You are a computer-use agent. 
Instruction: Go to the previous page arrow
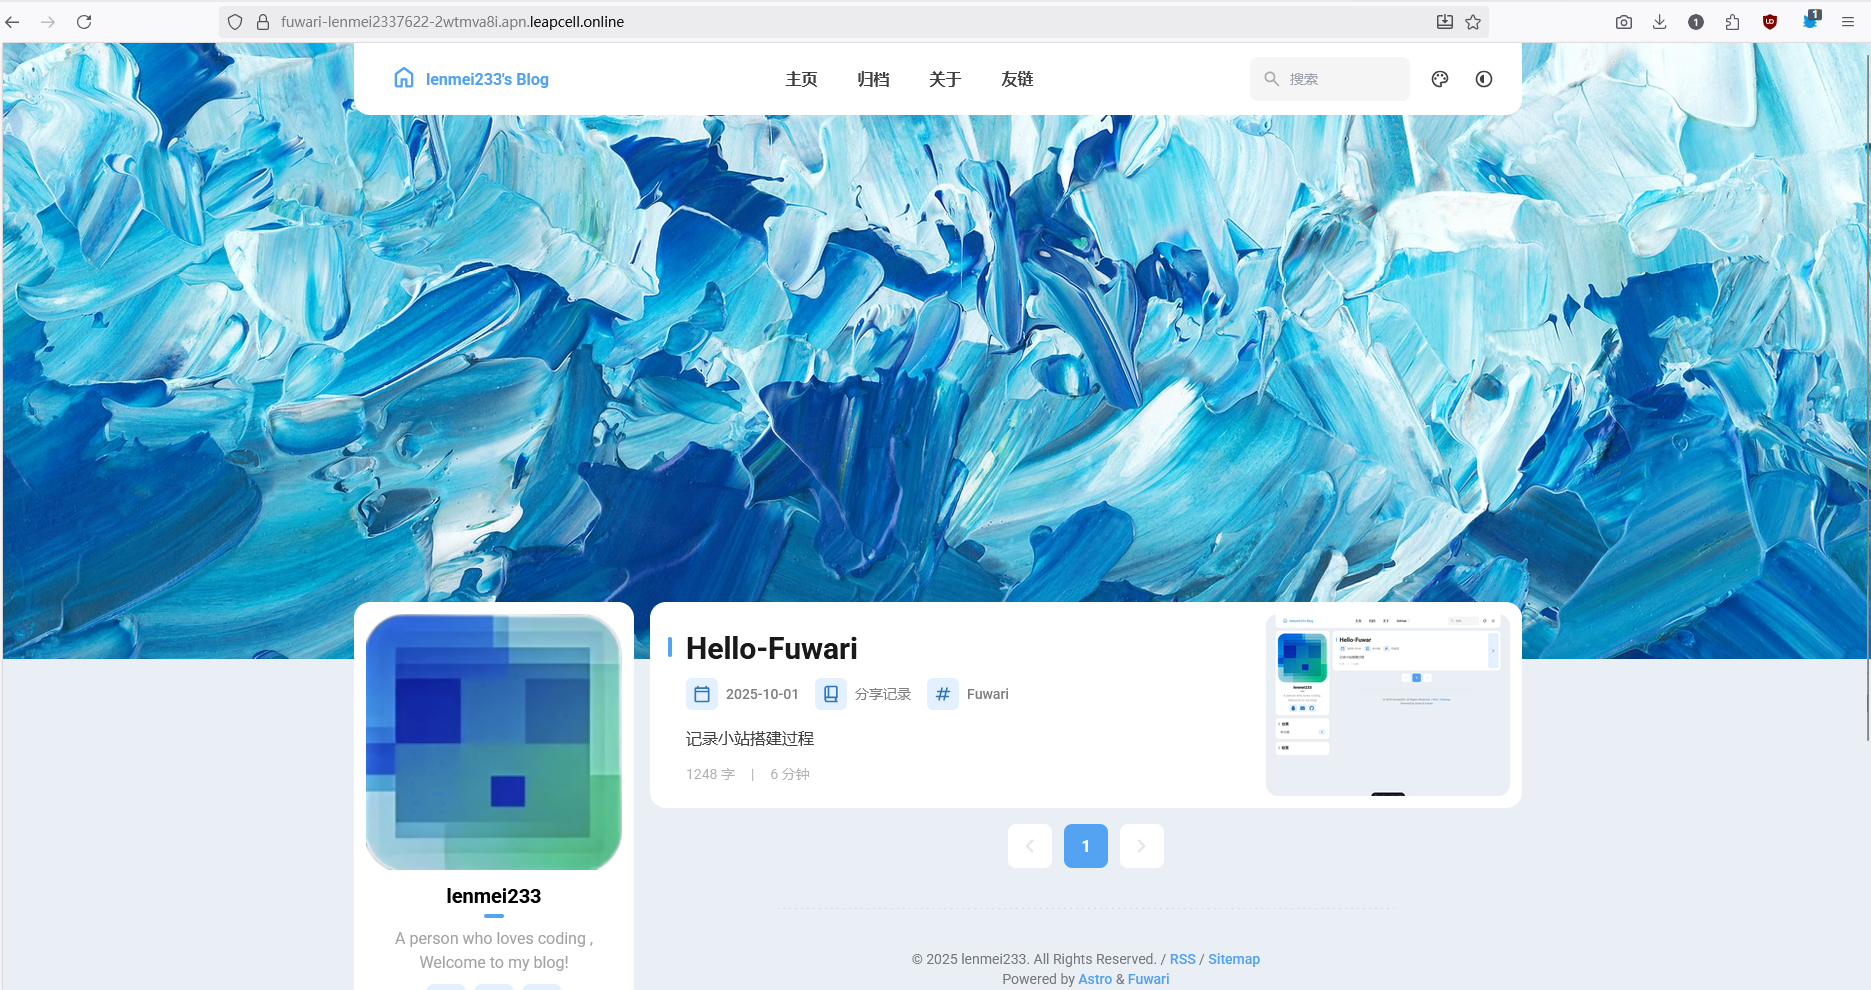click(x=1030, y=846)
